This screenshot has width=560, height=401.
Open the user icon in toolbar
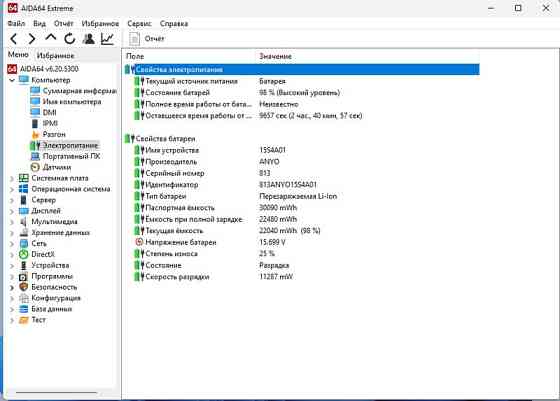coord(89,39)
